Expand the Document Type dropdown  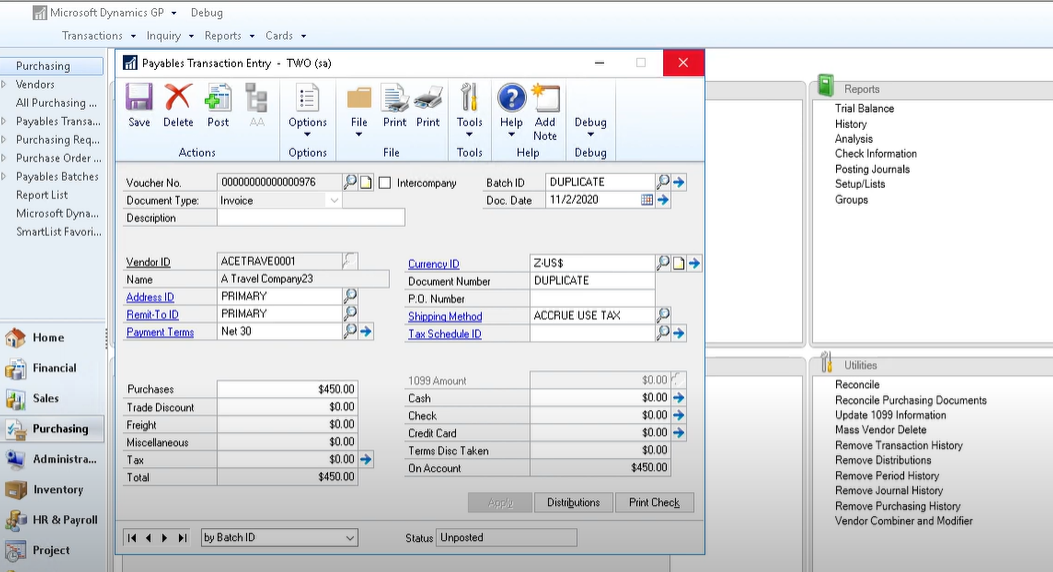(334, 200)
